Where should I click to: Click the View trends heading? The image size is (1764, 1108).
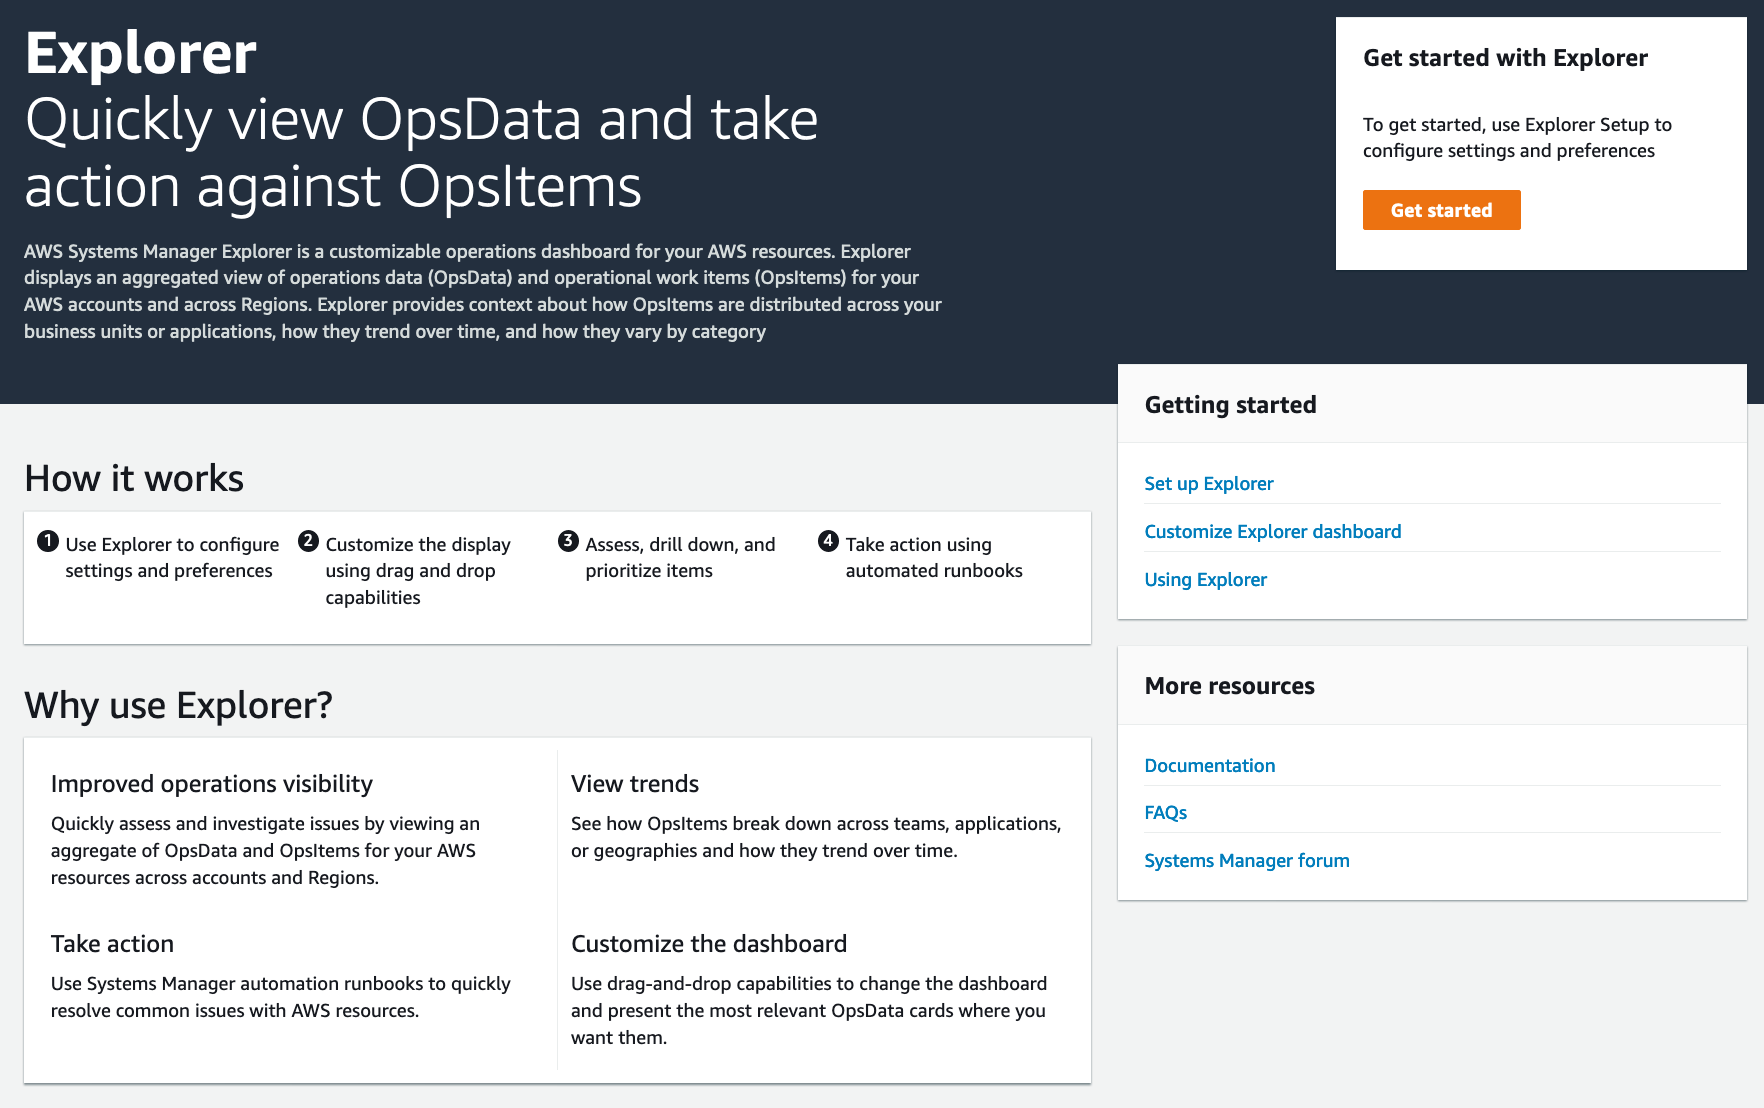pyautogui.click(x=635, y=784)
